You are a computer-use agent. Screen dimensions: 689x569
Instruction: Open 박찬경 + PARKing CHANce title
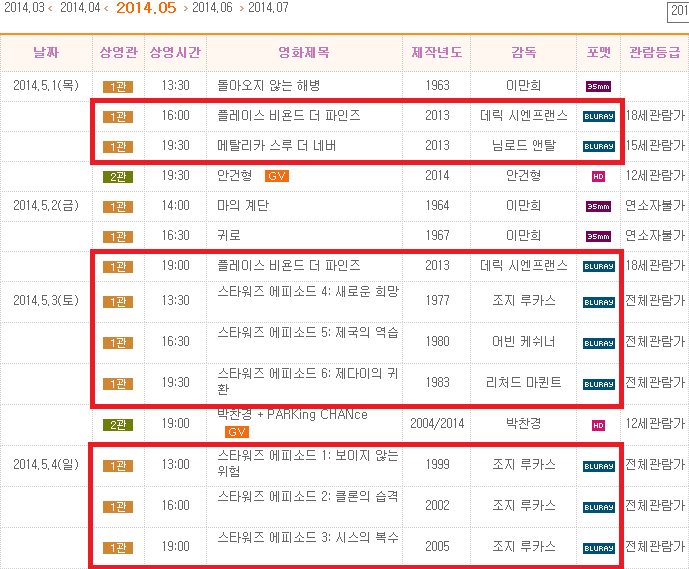(x=292, y=414)
